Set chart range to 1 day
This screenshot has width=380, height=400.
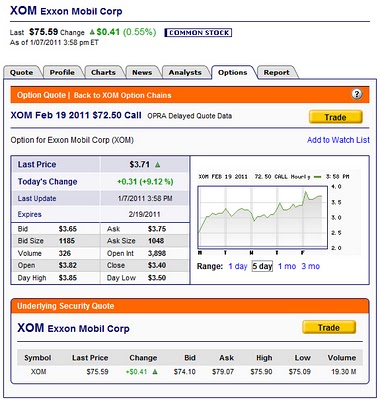[238, 266]
